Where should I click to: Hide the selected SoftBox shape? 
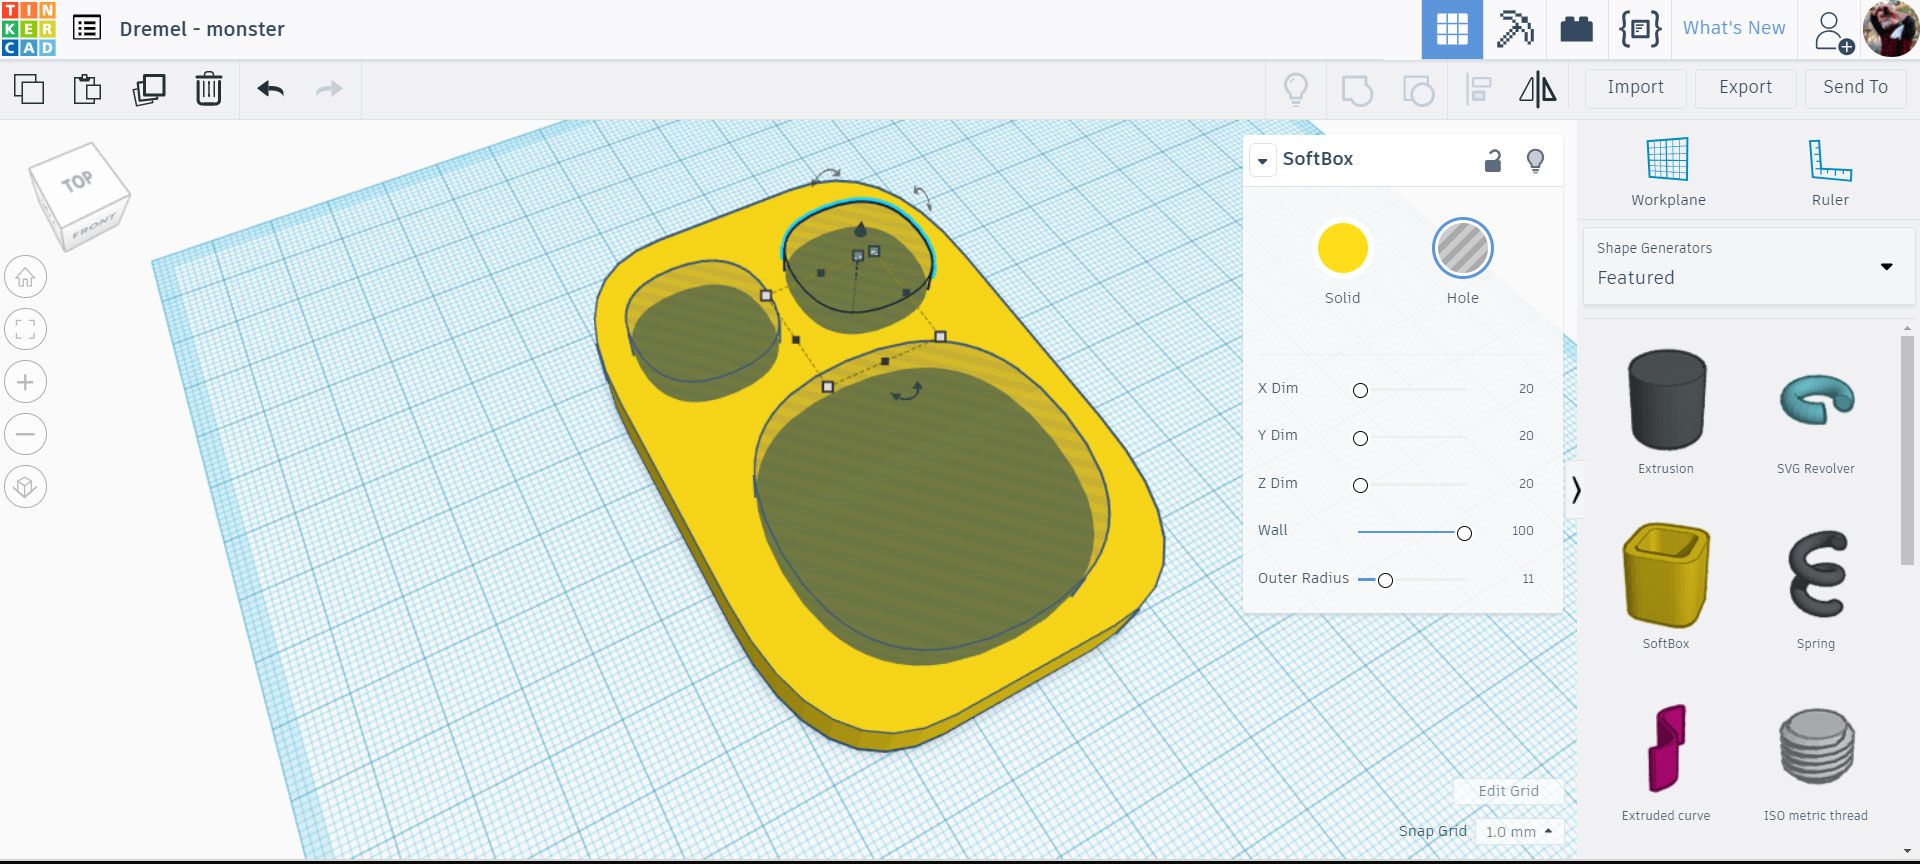pos(1536,160)
